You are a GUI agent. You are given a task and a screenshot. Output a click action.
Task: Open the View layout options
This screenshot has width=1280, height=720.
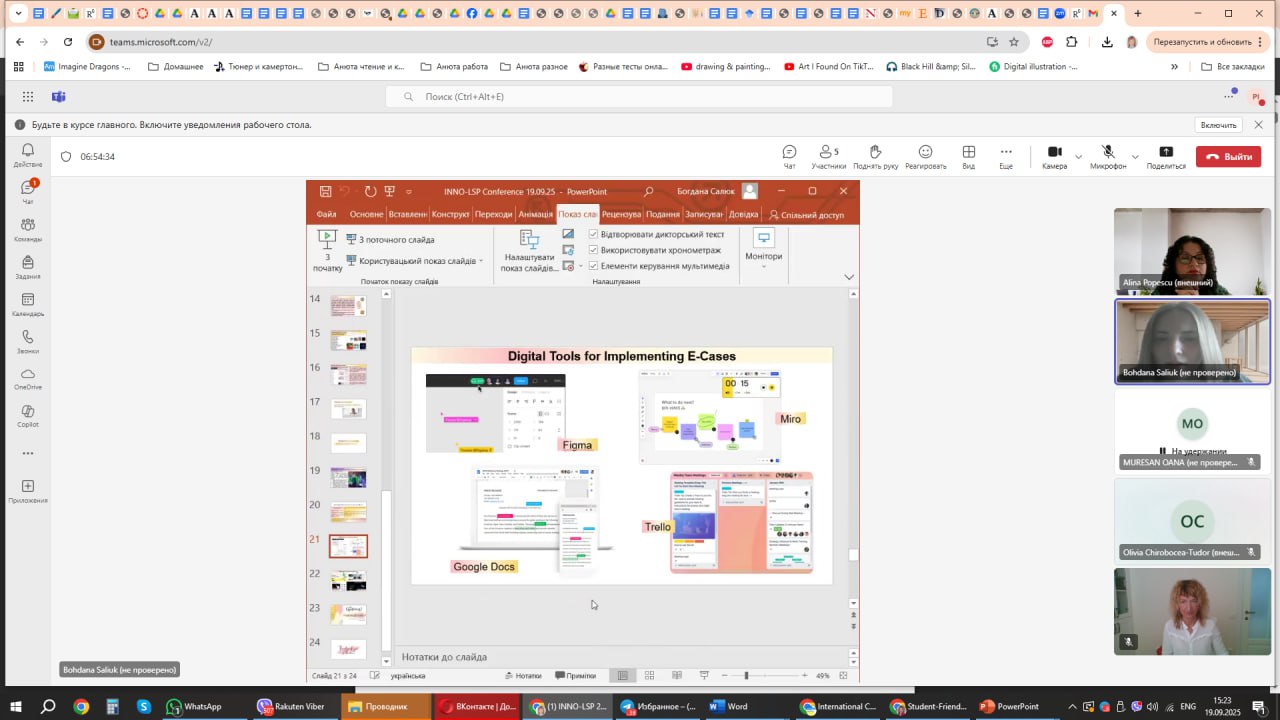pyautogui.click(x=968, y=156)
